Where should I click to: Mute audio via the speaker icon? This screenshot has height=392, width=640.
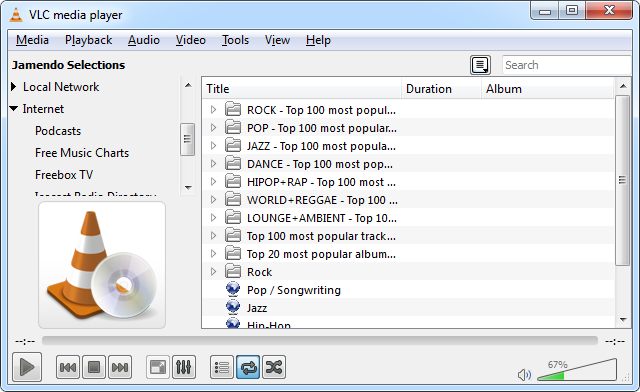coord(524,374)
